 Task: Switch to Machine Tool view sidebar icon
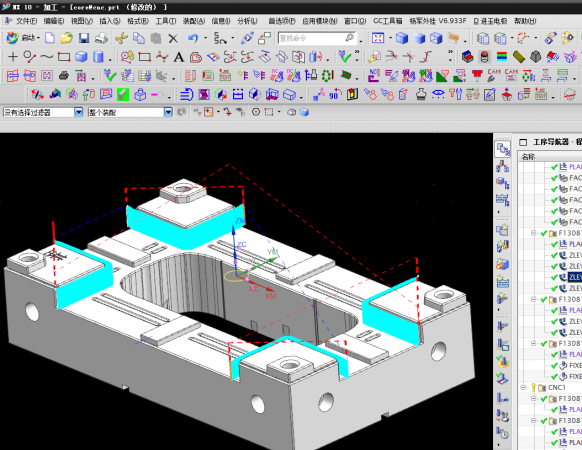503,166
